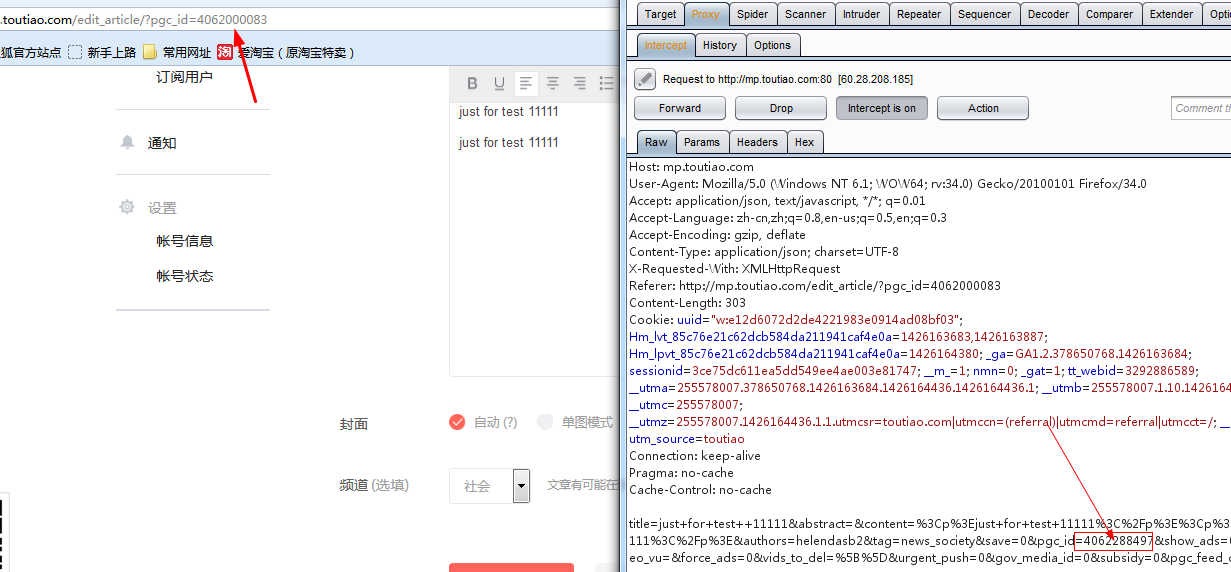The image size is (1231, 572).
Task: Click the X-Requested-With header line
Action: [x=735, y=269]
